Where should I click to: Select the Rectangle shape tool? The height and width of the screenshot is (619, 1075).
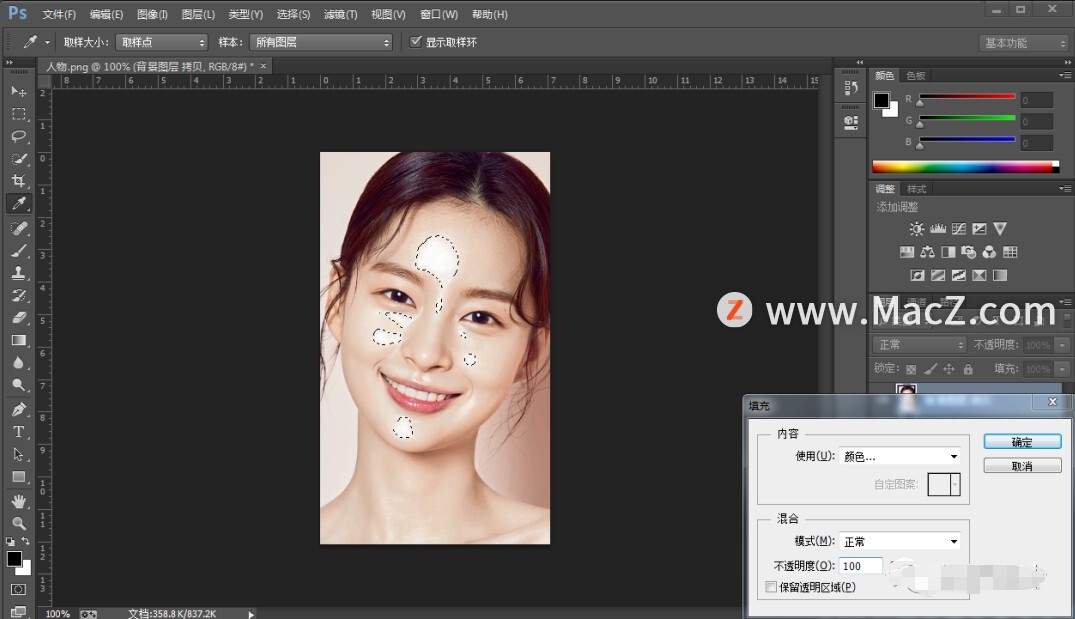19,477
